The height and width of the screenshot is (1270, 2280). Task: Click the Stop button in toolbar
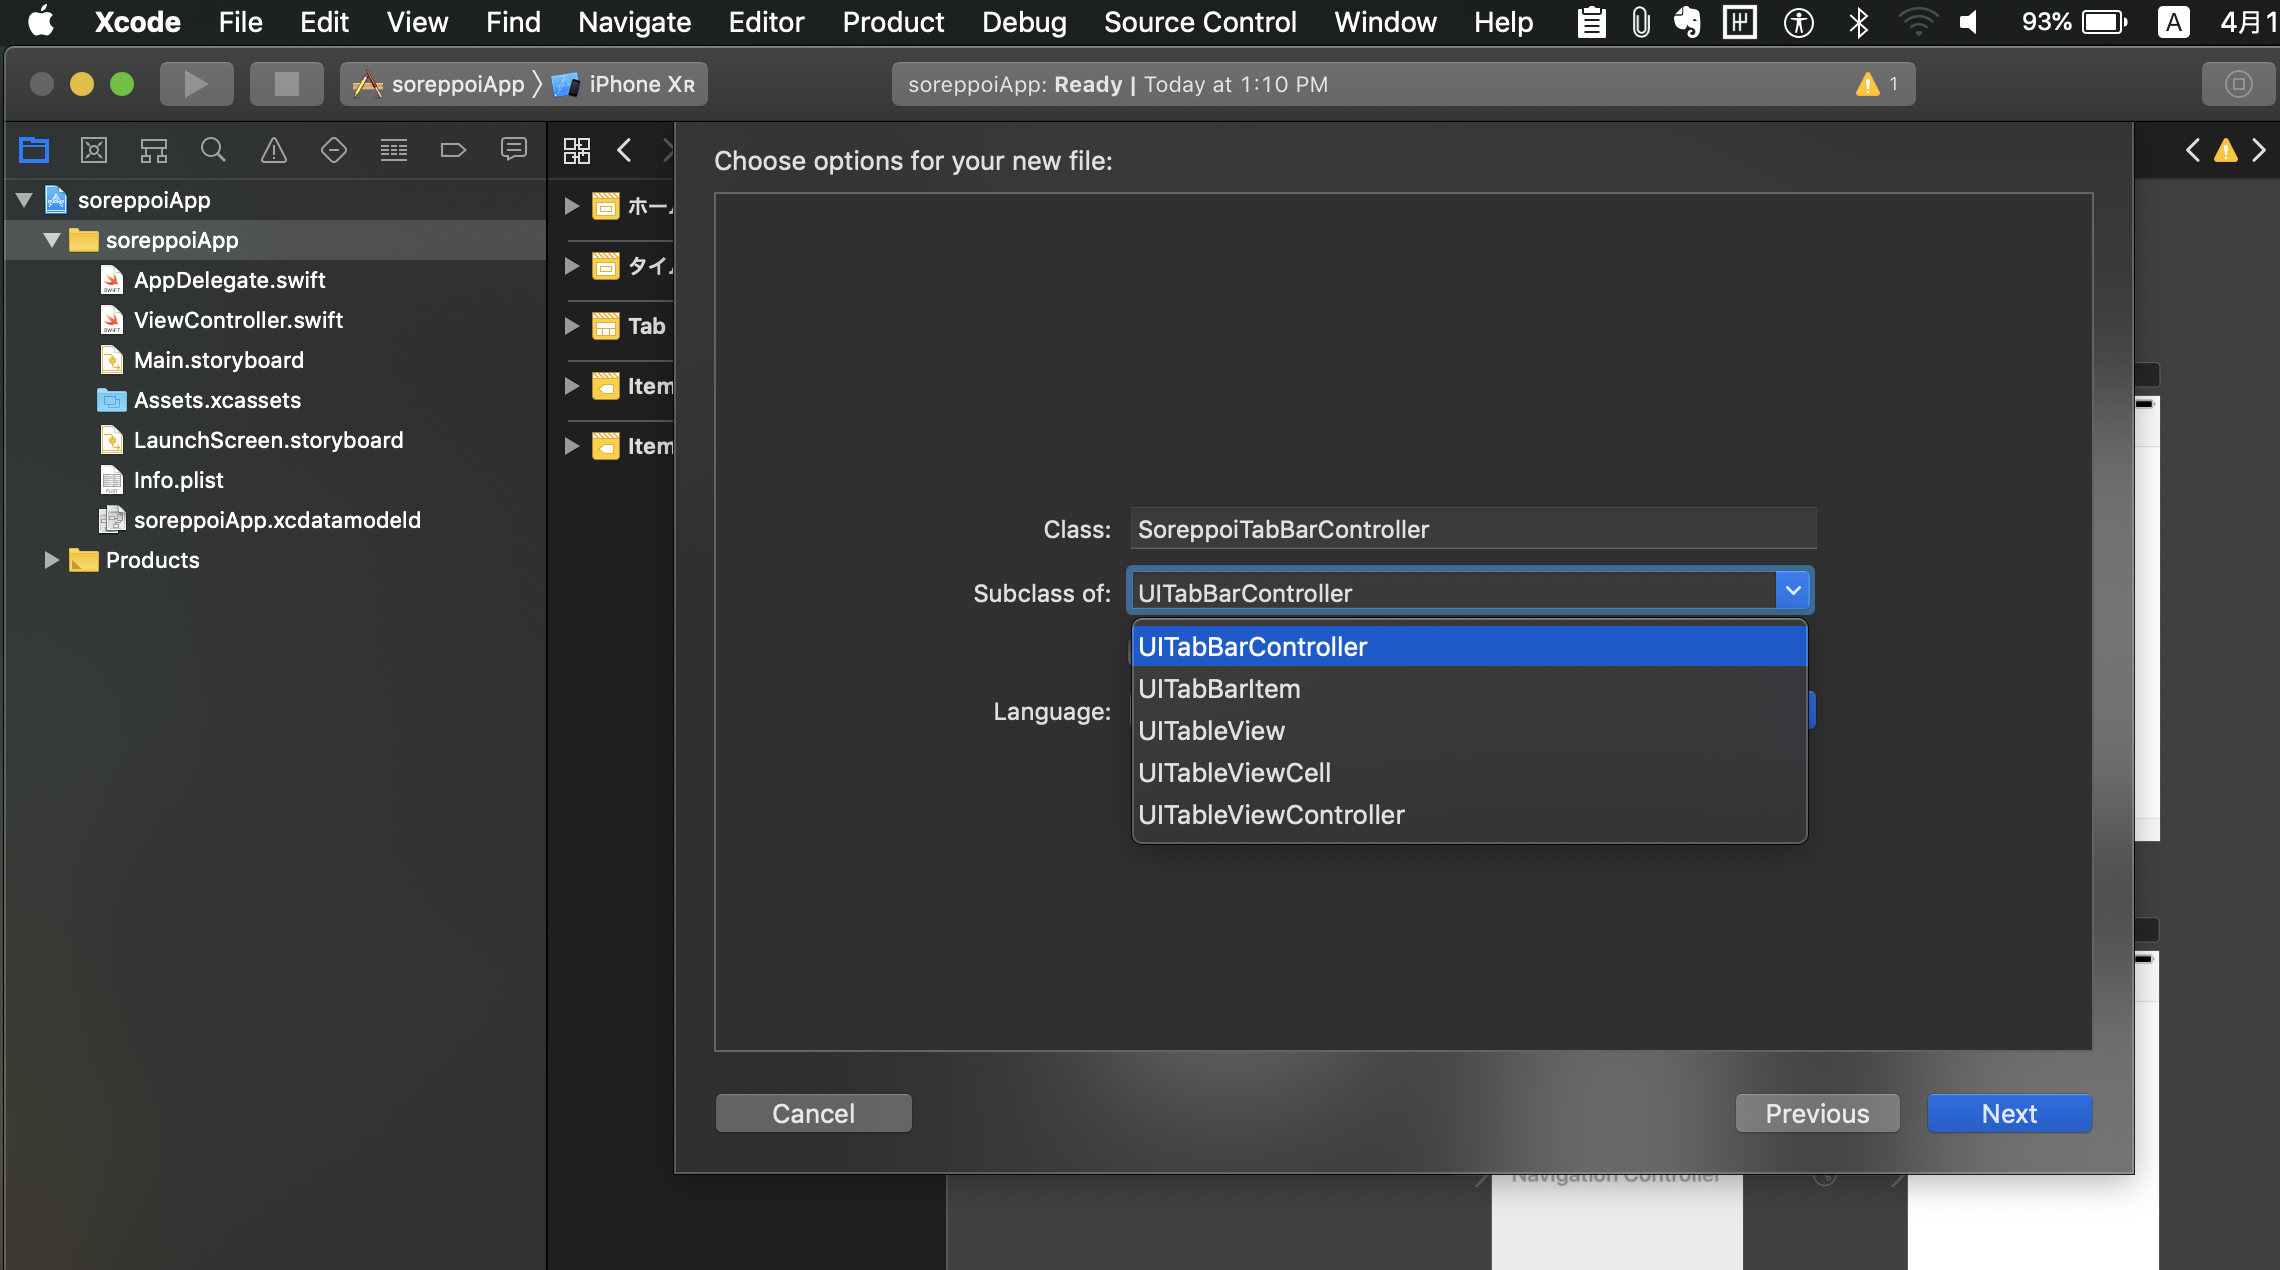click(286, 84)
